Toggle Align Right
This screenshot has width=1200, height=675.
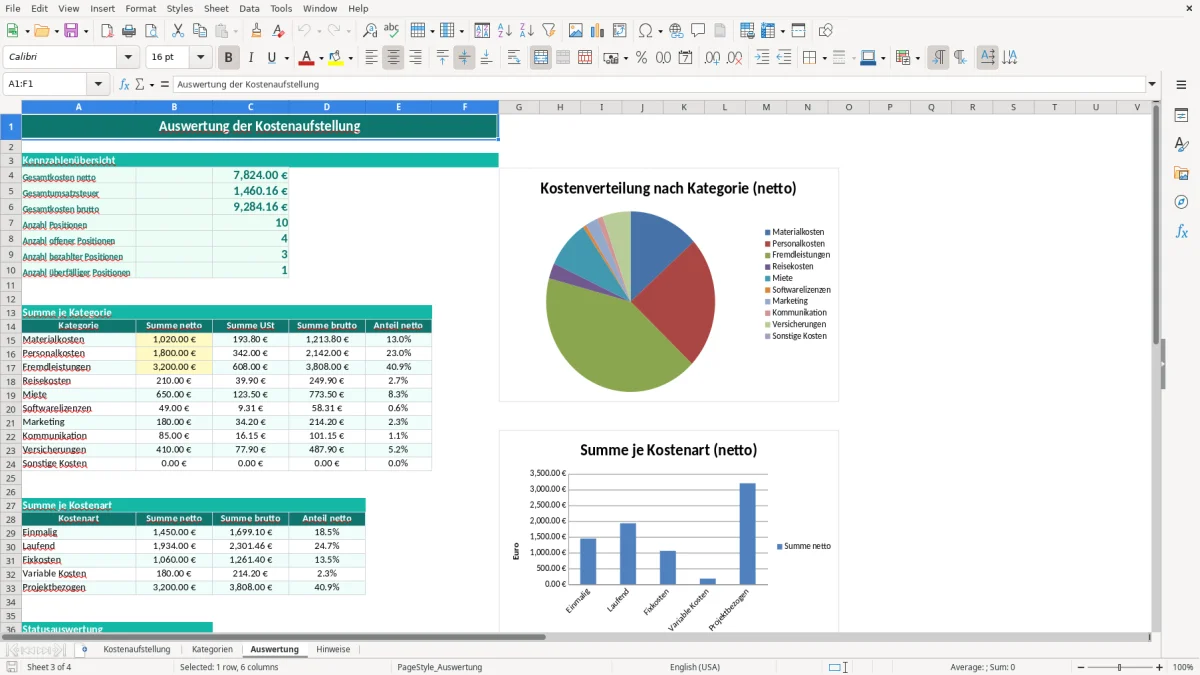coord(415,58)
